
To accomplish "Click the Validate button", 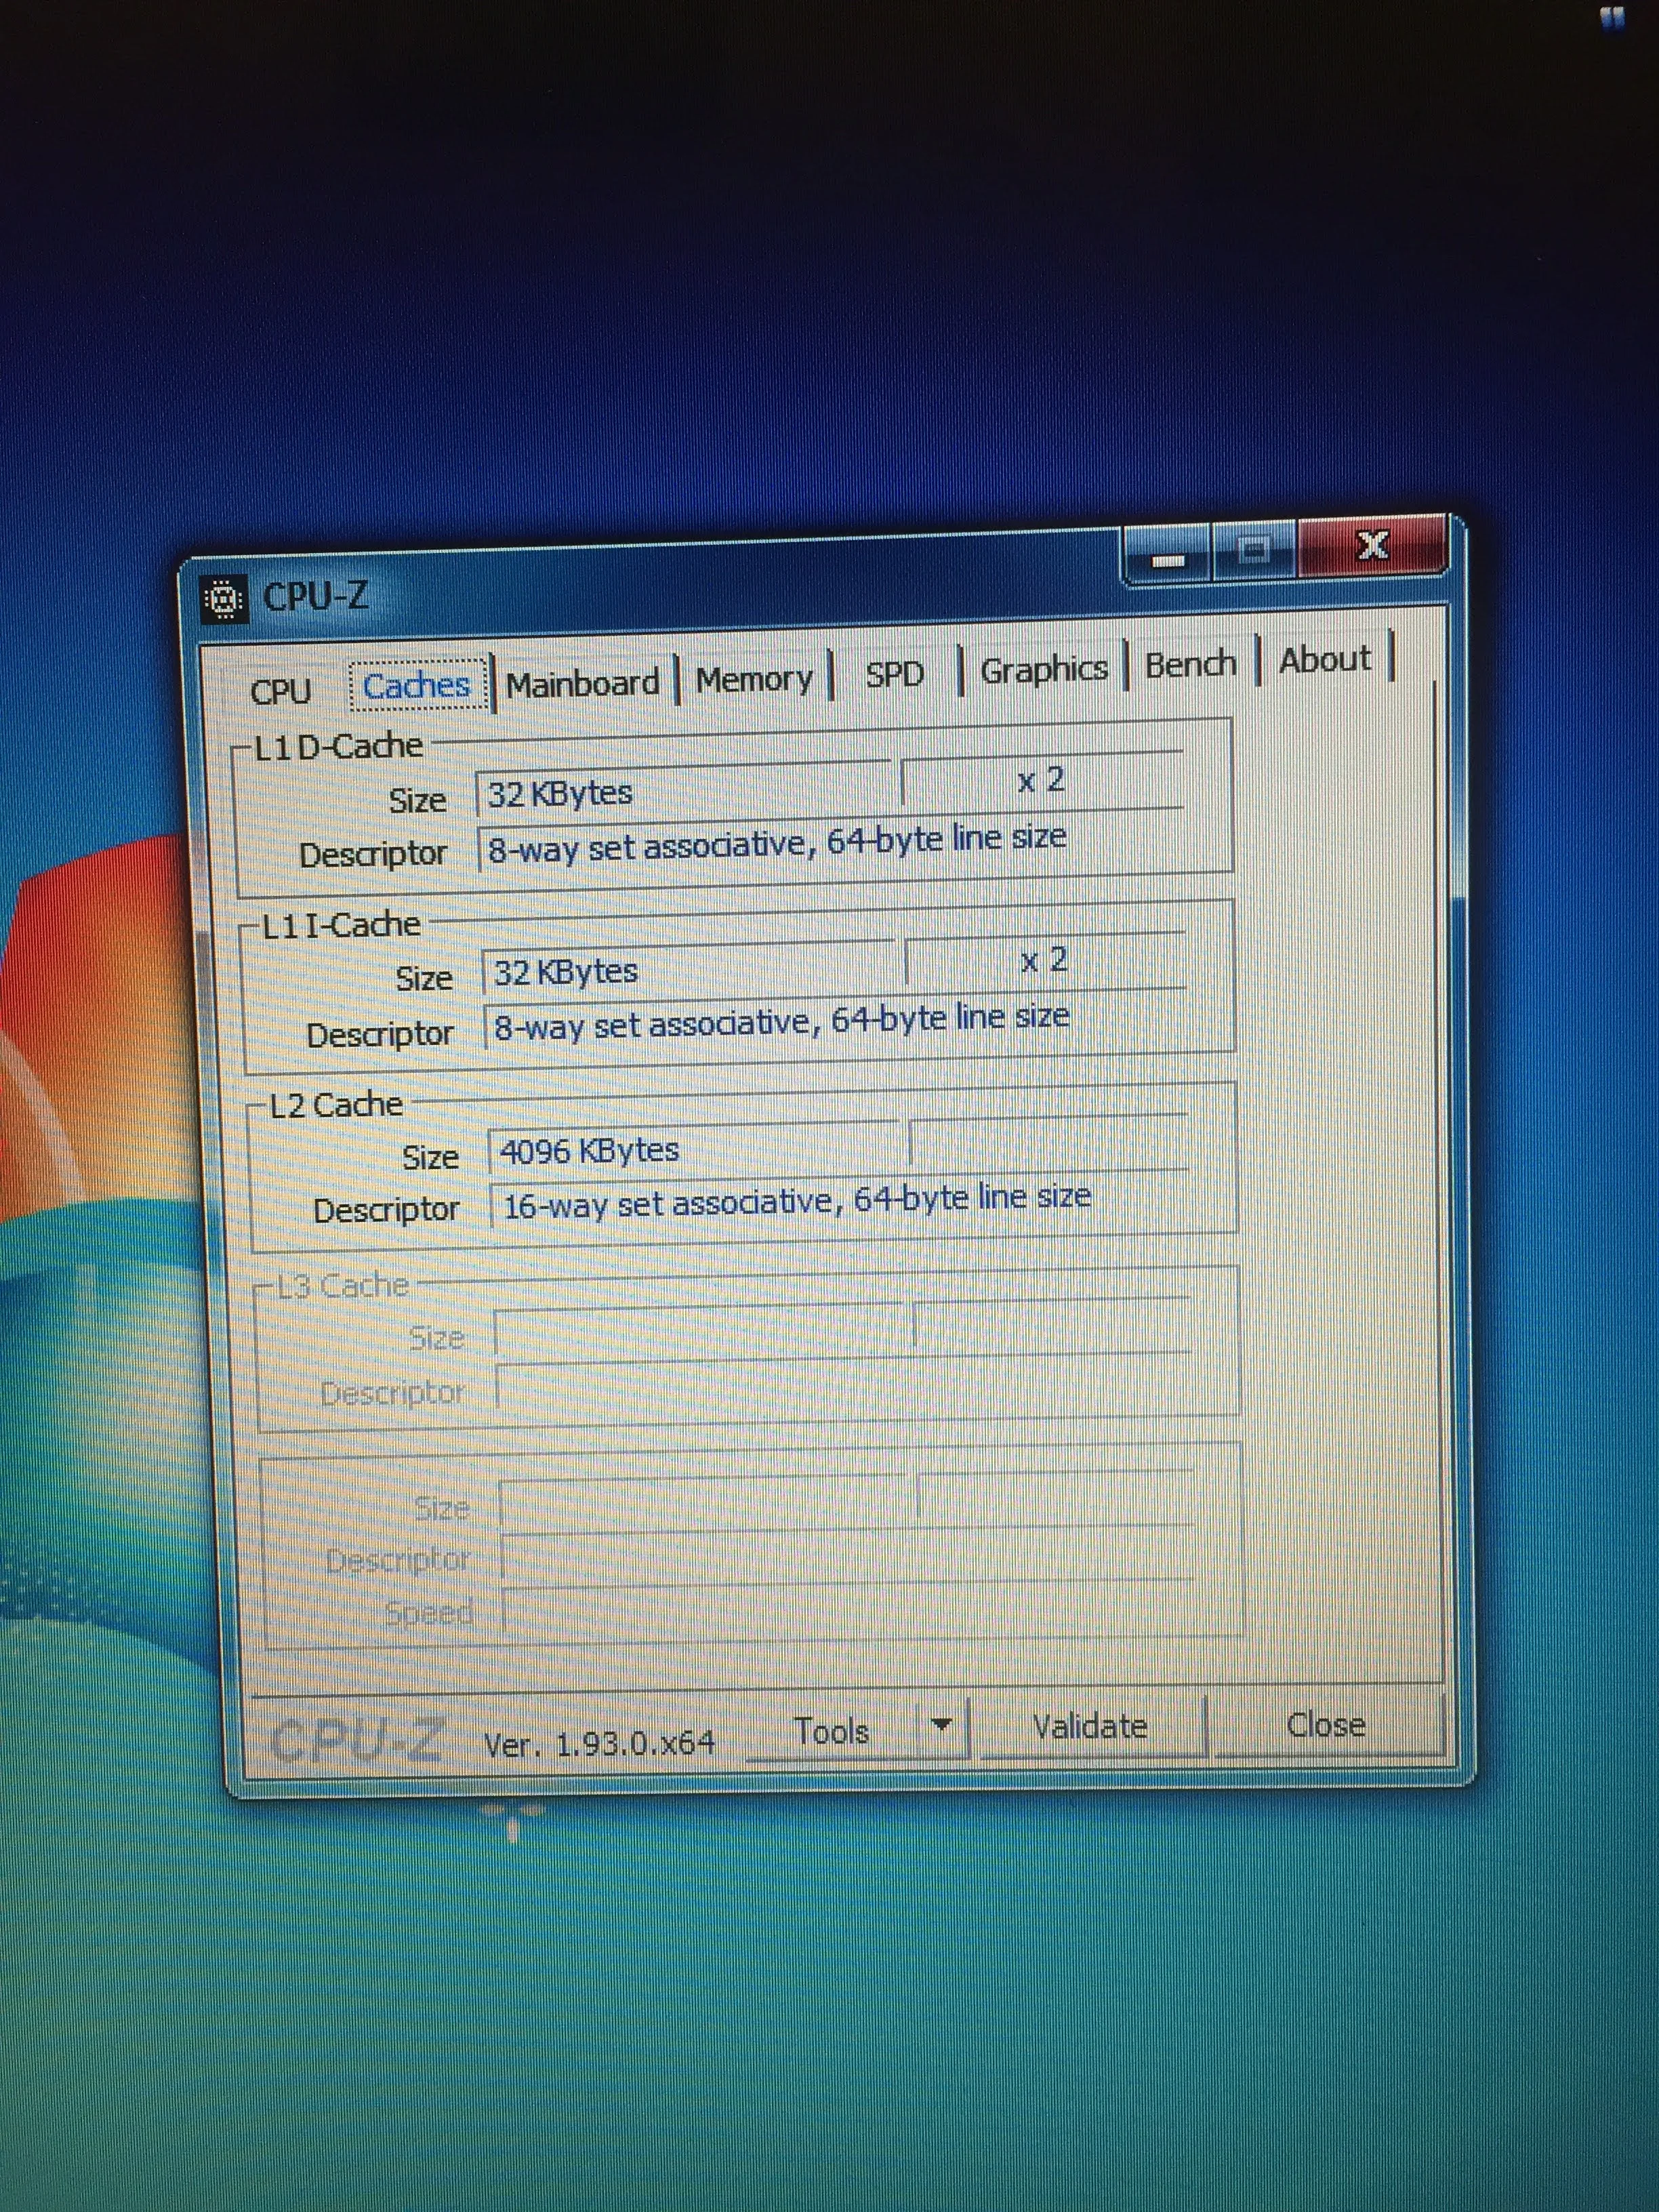I will (x=1090, y=1727).
